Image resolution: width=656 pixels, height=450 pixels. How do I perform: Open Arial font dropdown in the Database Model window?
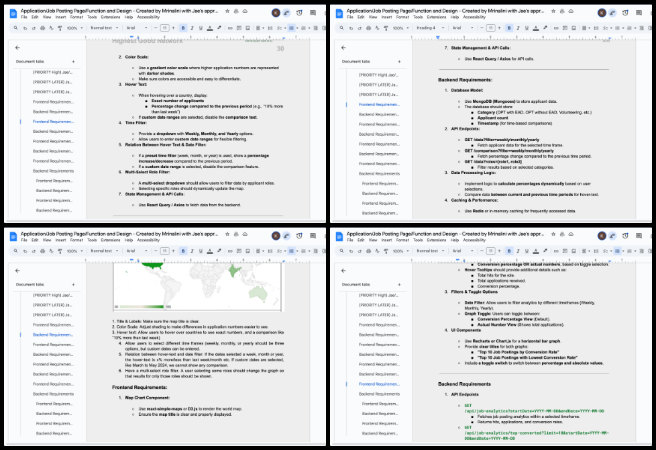tap(463, 28)
